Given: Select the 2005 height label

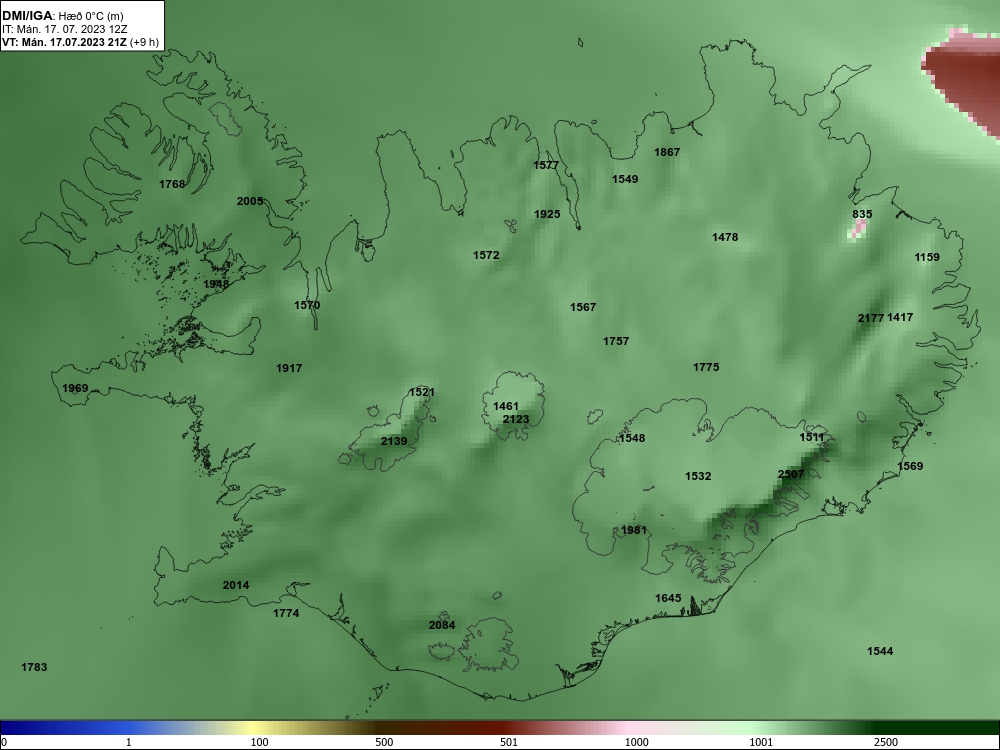Looking at the screenshot, I should 250,201.
